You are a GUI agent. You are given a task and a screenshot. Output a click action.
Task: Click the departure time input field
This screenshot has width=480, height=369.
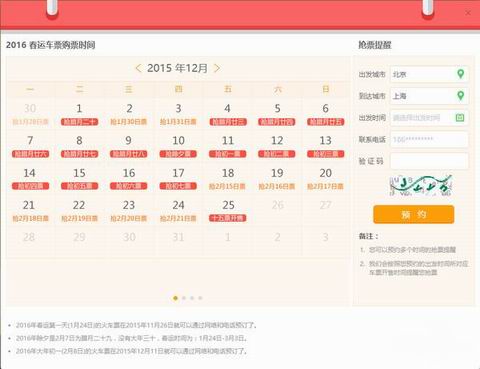tap(429, 118)
